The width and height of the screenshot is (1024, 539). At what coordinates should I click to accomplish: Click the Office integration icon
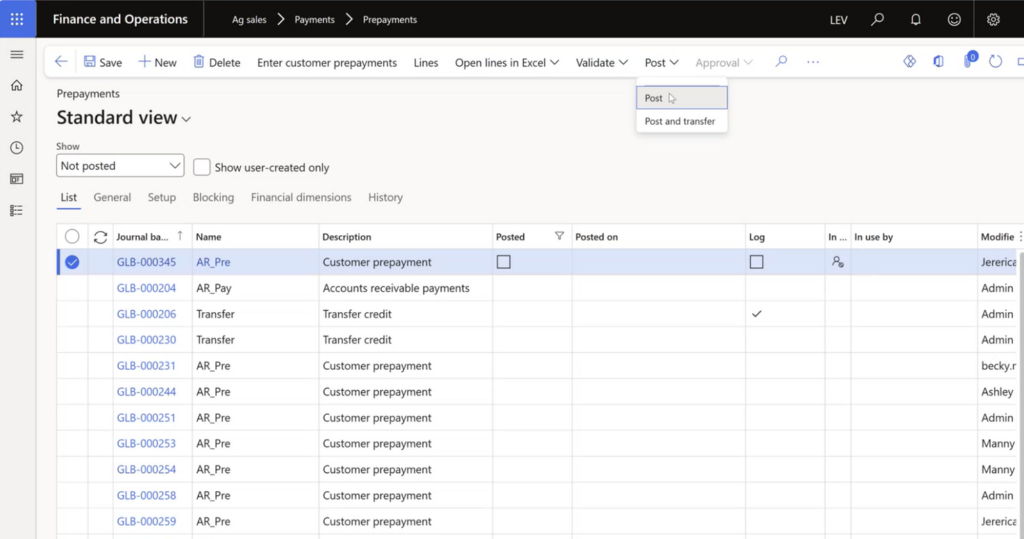(x=938, y=61)
